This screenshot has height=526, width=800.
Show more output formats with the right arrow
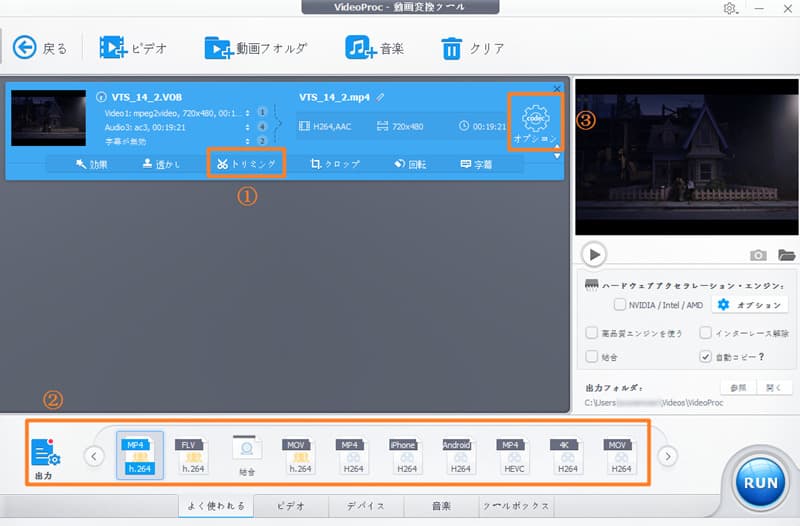tap(667, 456)
